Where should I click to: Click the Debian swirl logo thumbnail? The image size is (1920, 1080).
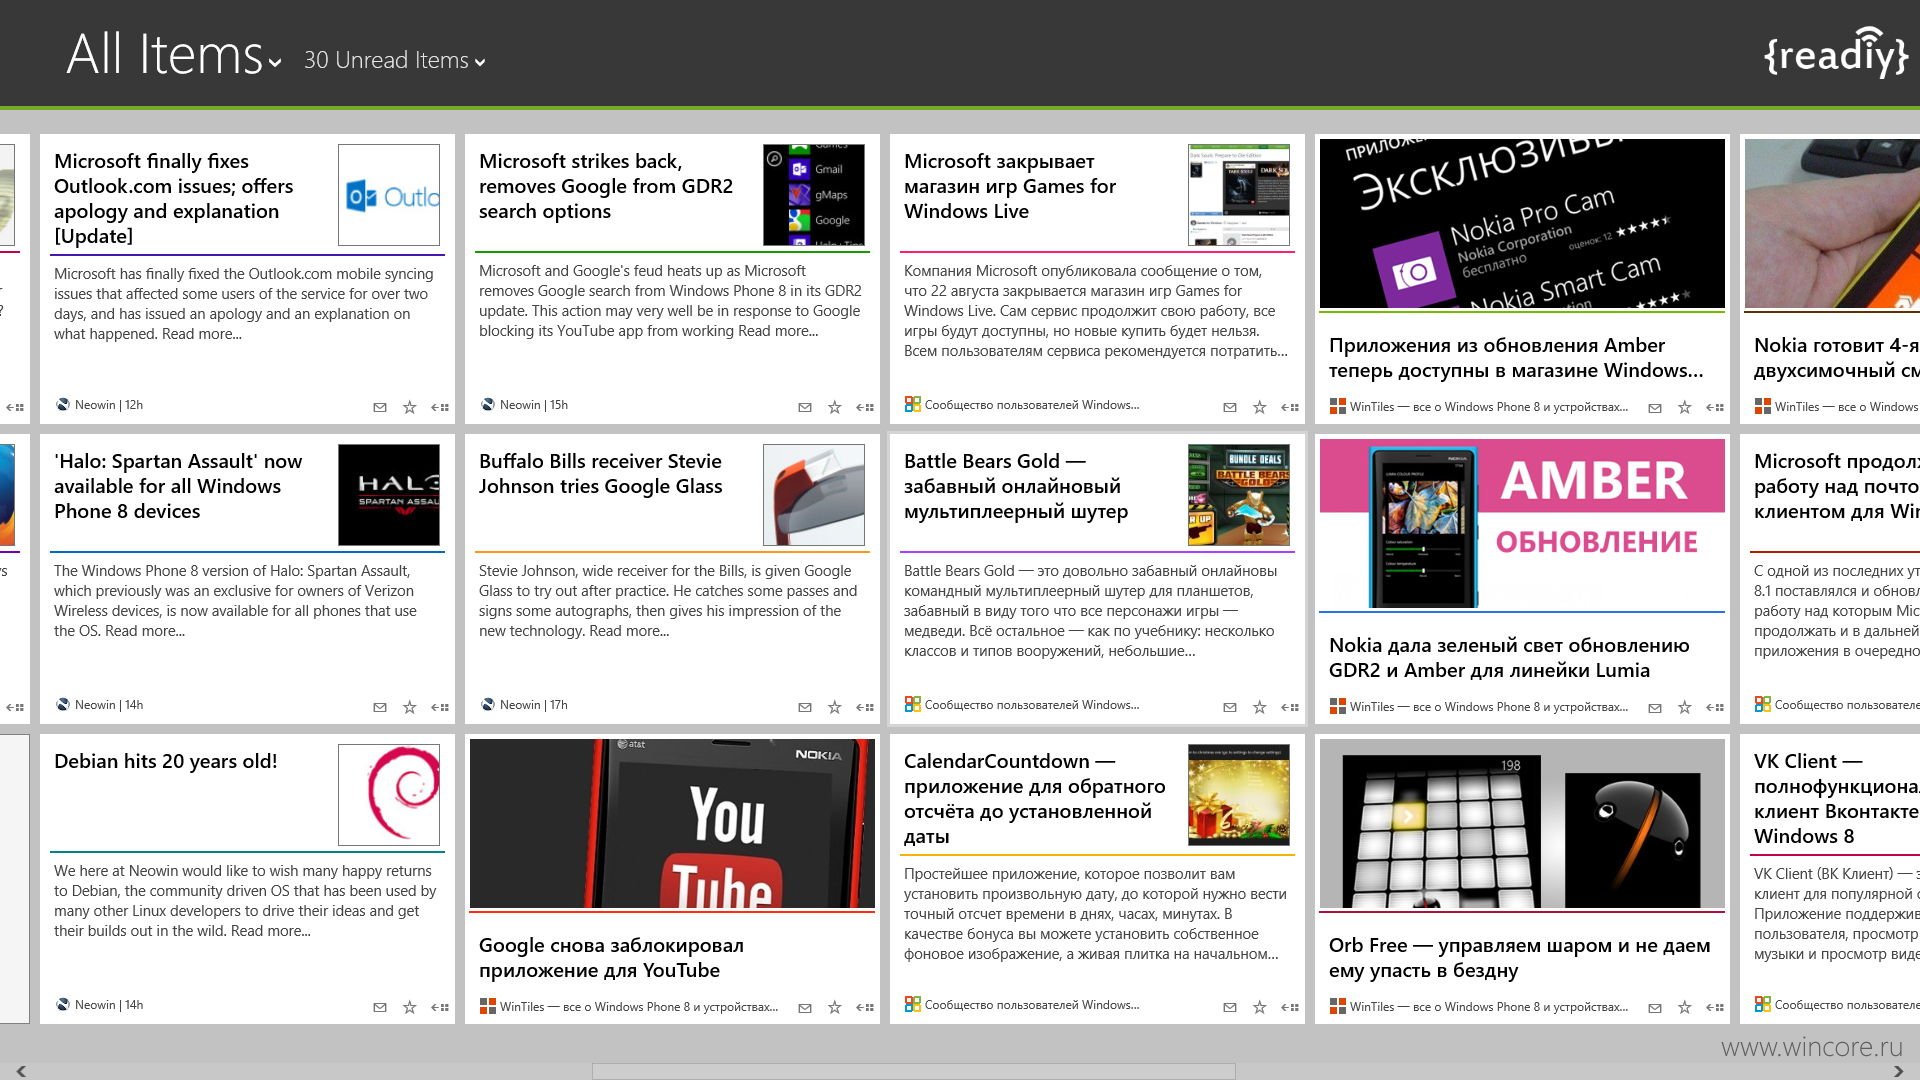(x=389, y=795)
